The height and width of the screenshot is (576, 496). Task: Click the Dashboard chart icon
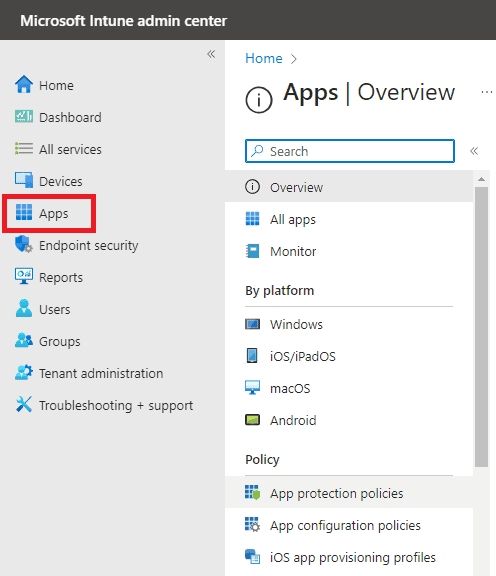[x=24, y=116]
